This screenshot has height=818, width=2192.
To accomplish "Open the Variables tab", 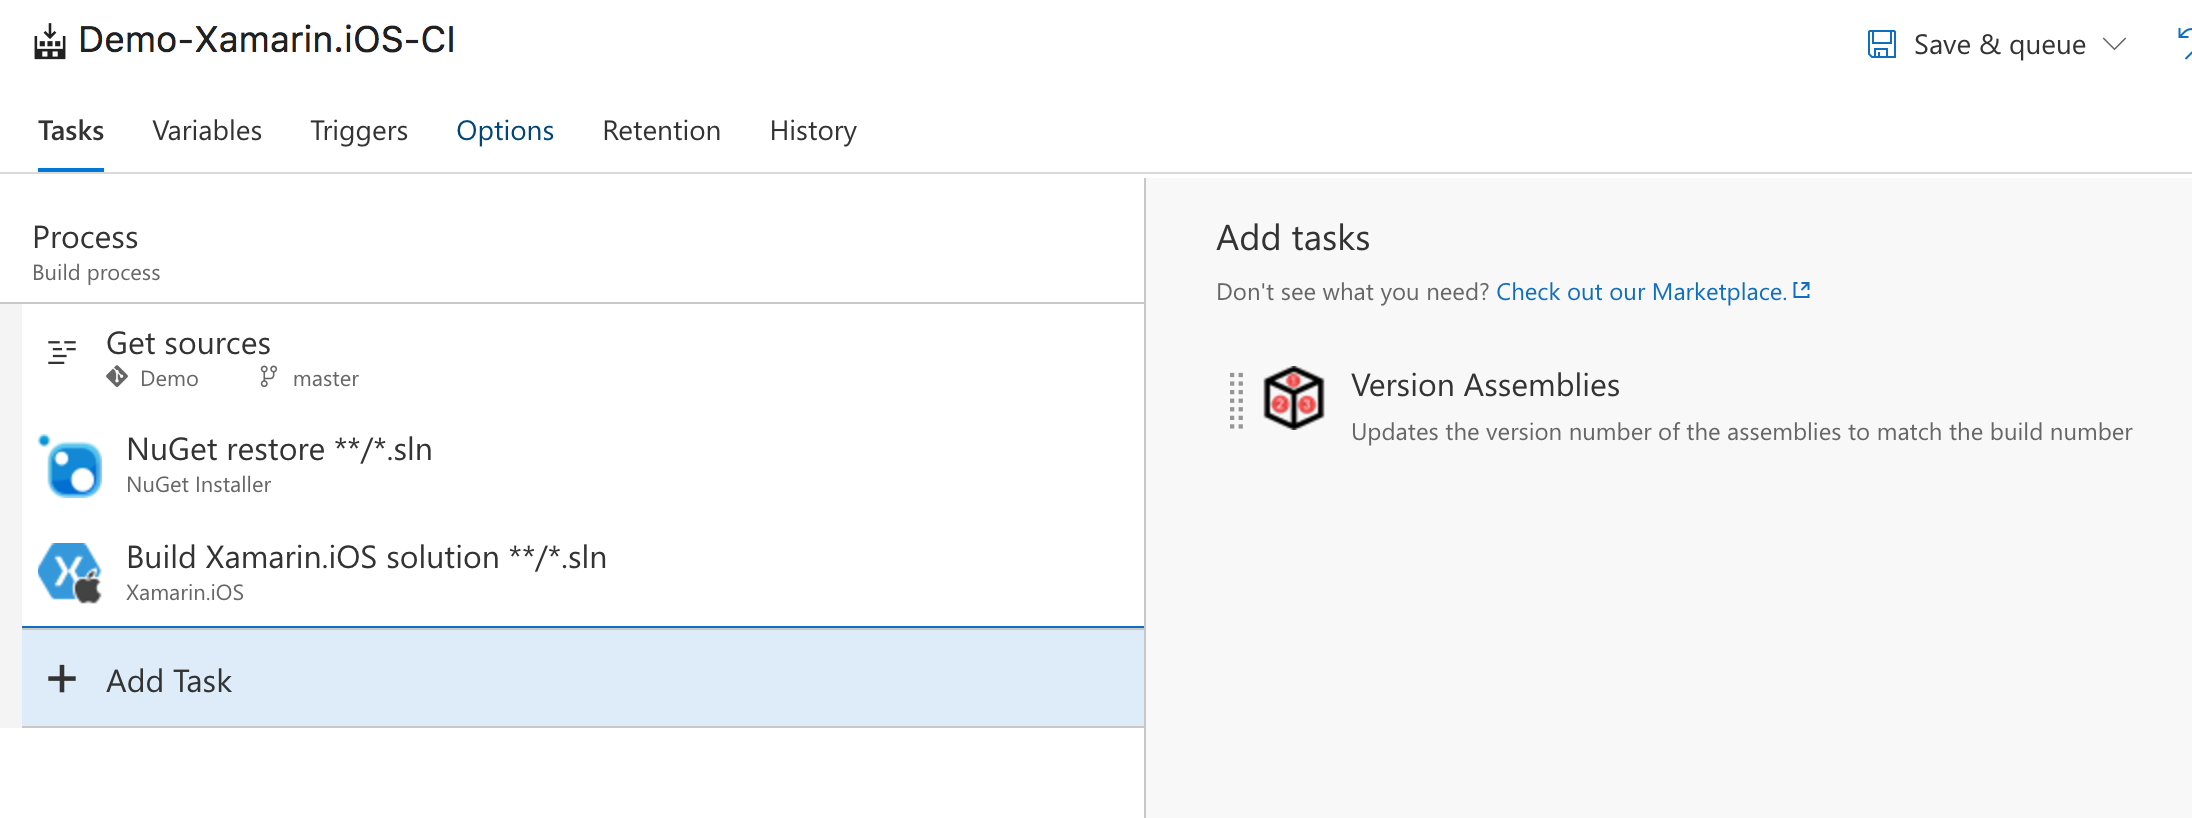I will tap(207, 131).
